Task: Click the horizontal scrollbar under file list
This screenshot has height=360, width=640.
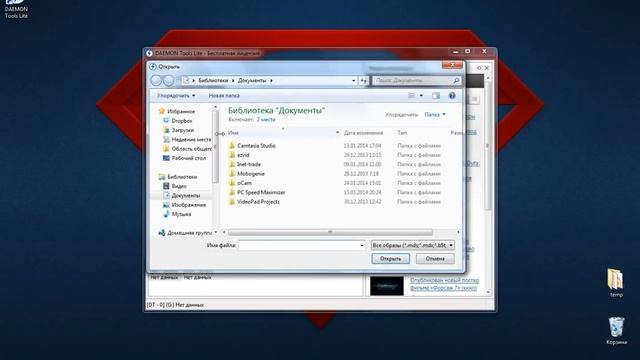Action: [x=330, y=232]
